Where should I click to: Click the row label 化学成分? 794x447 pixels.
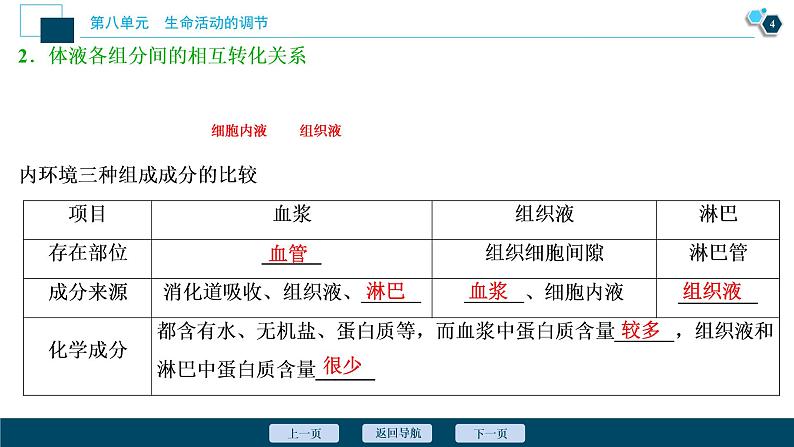click(88, 350)
